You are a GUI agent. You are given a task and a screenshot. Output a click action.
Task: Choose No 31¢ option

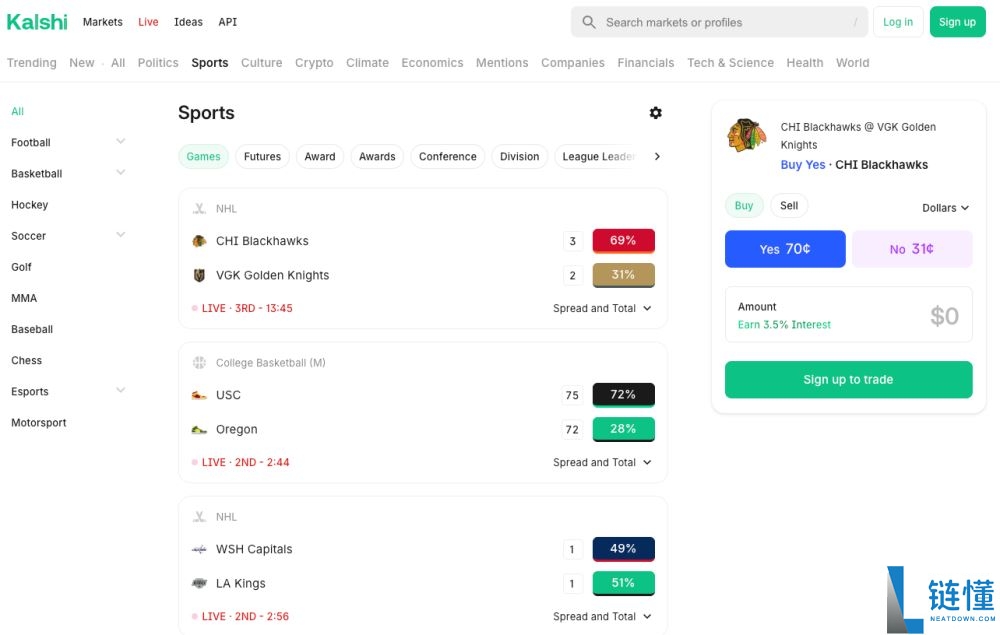point(912,249)
